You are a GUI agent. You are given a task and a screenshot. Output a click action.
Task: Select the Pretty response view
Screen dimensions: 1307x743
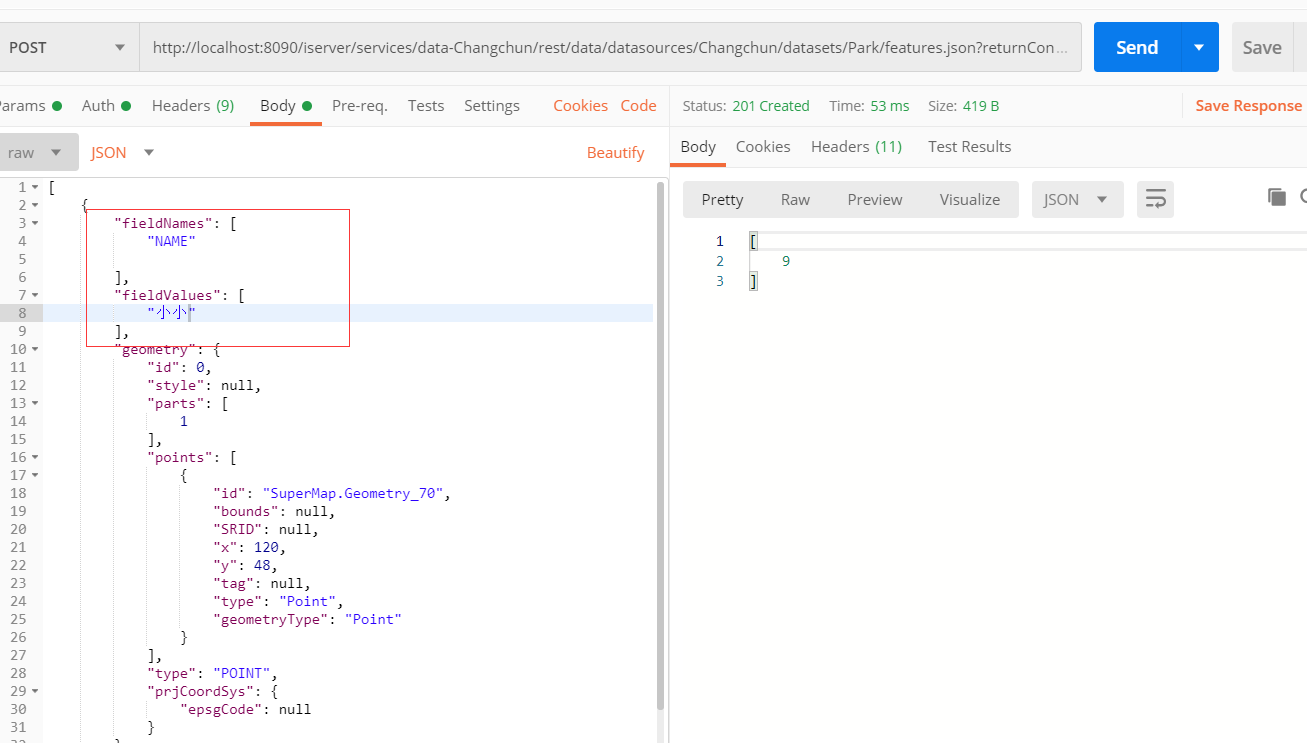click(x=722, y=199)
